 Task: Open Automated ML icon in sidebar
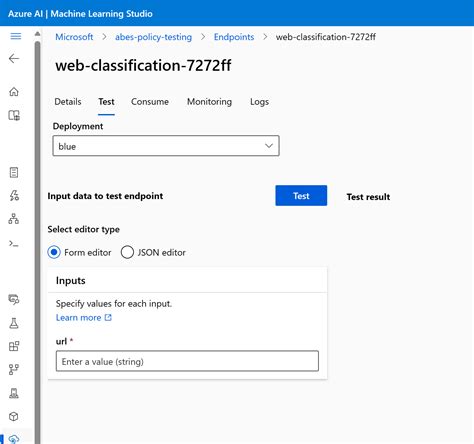click(14, 195)
